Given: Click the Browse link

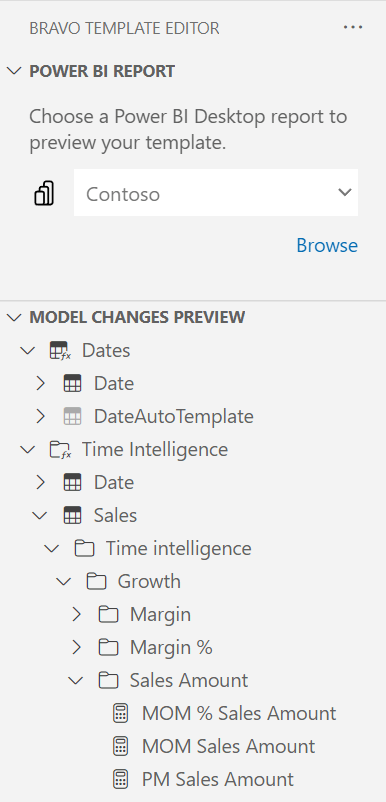Looking at the screenshot, I should (x=327, y=246).
